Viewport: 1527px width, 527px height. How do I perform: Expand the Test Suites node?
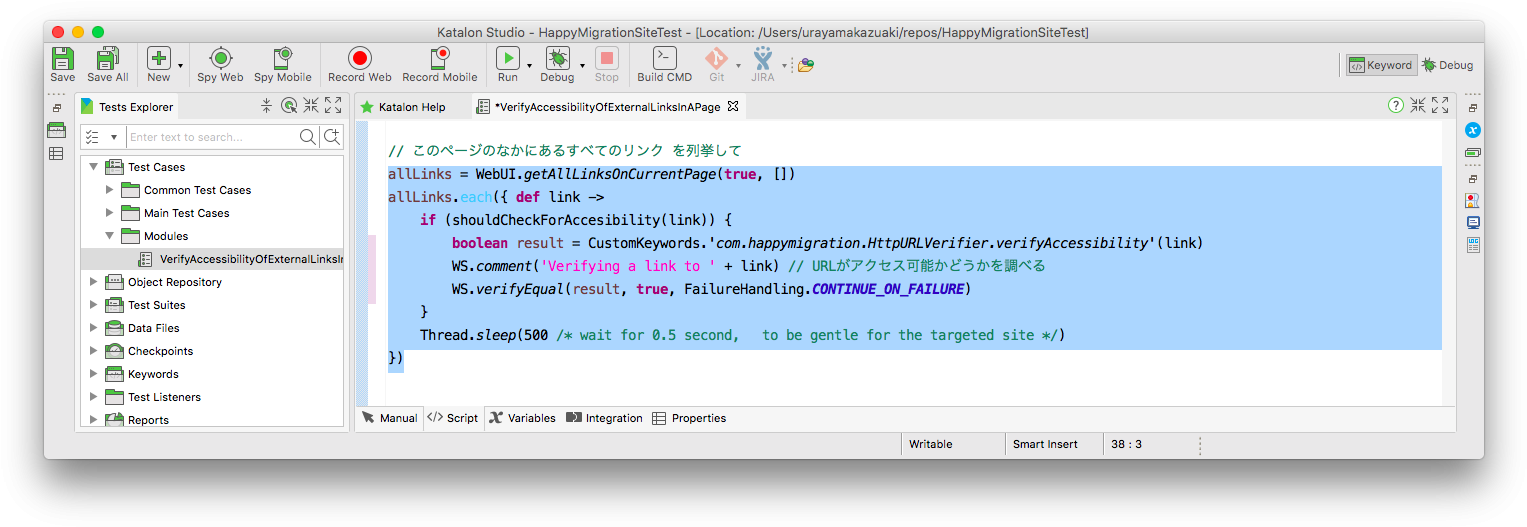[x=94, y=305]
